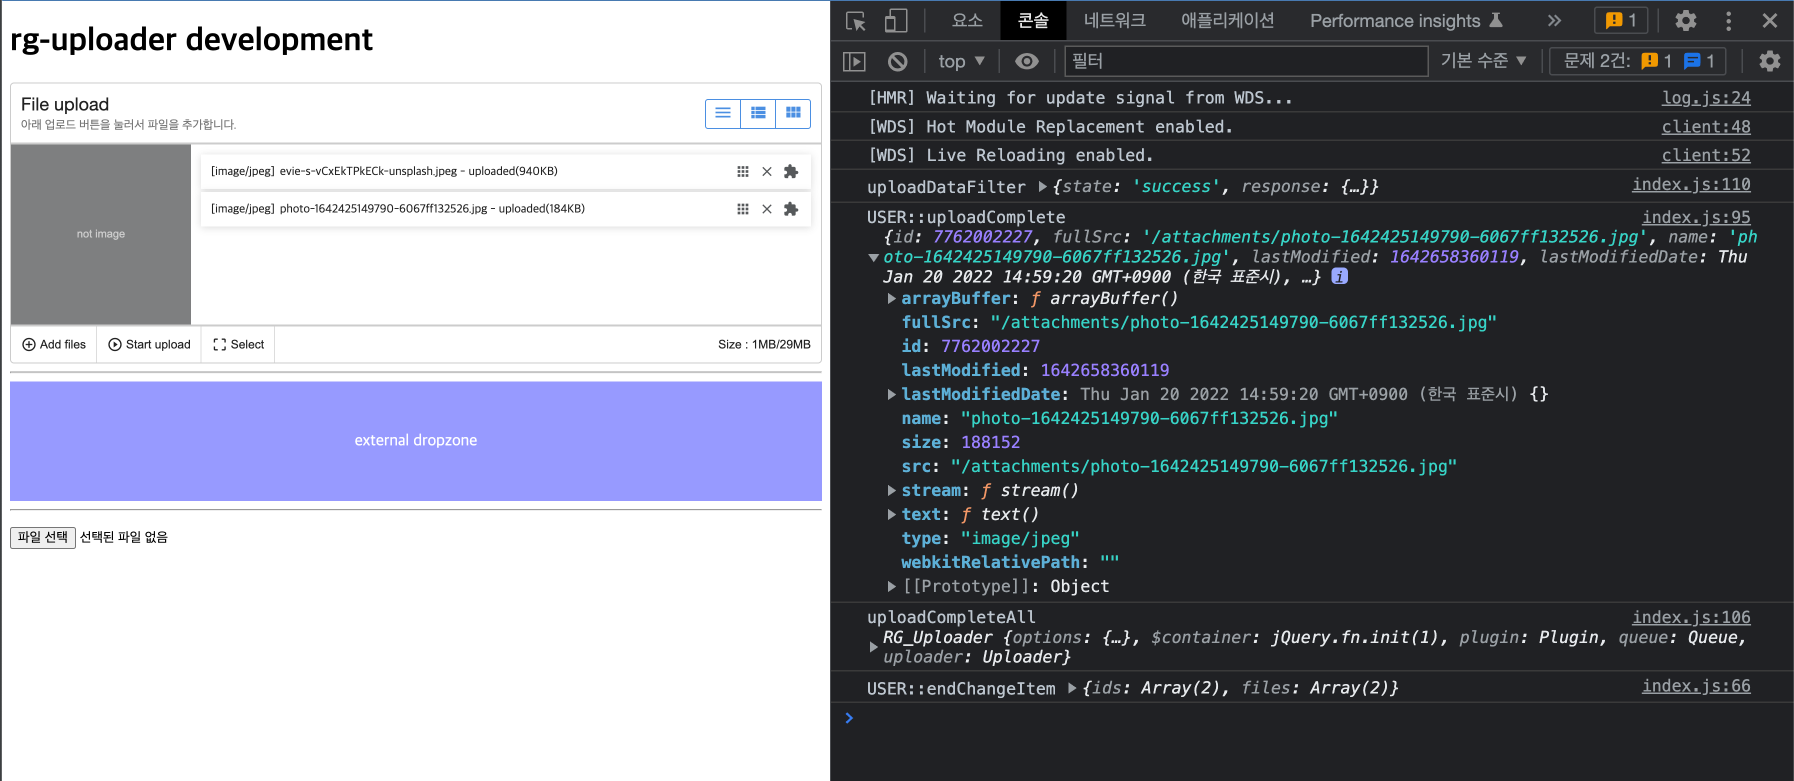This screenshot has width=1794, height=781.
Task: Switch to 콘솔 (Console) tab
Action: (x=1033, y=20)
